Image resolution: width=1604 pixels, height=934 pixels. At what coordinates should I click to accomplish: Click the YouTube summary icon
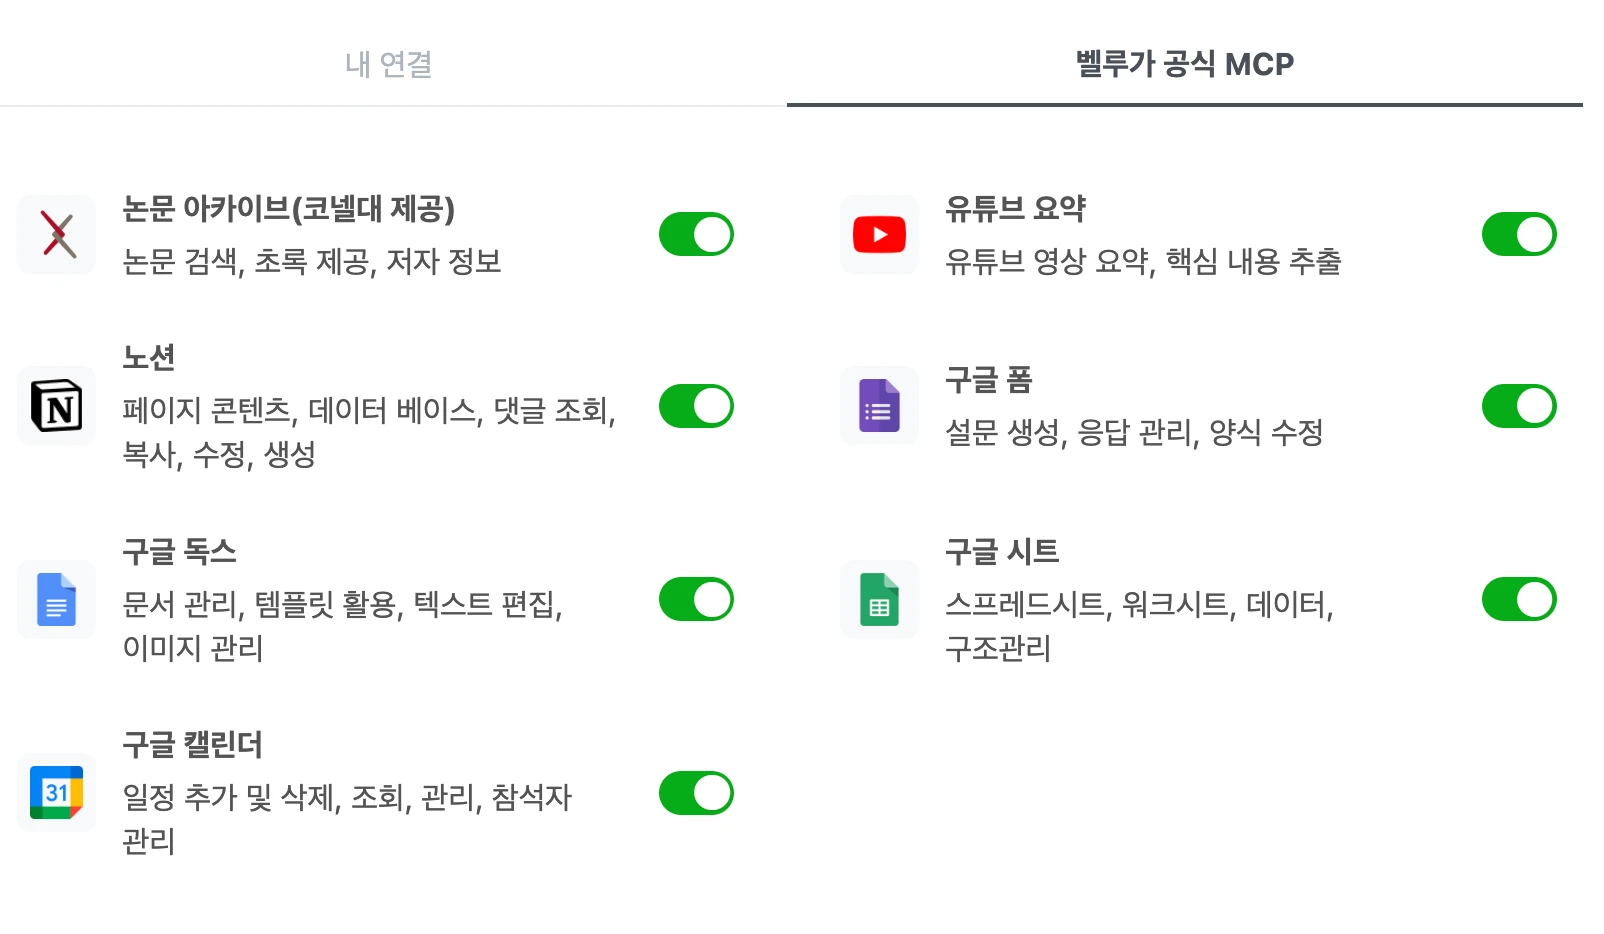[879, 235]
